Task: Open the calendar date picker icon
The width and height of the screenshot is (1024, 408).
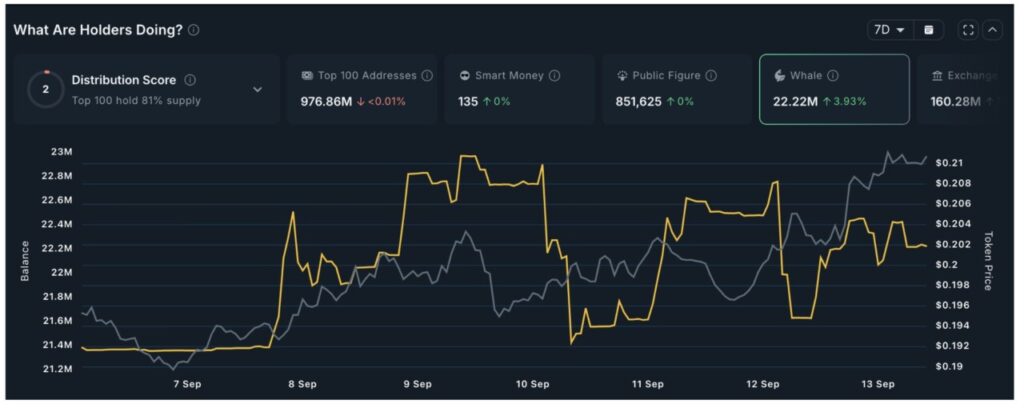Action: [929, 30]
